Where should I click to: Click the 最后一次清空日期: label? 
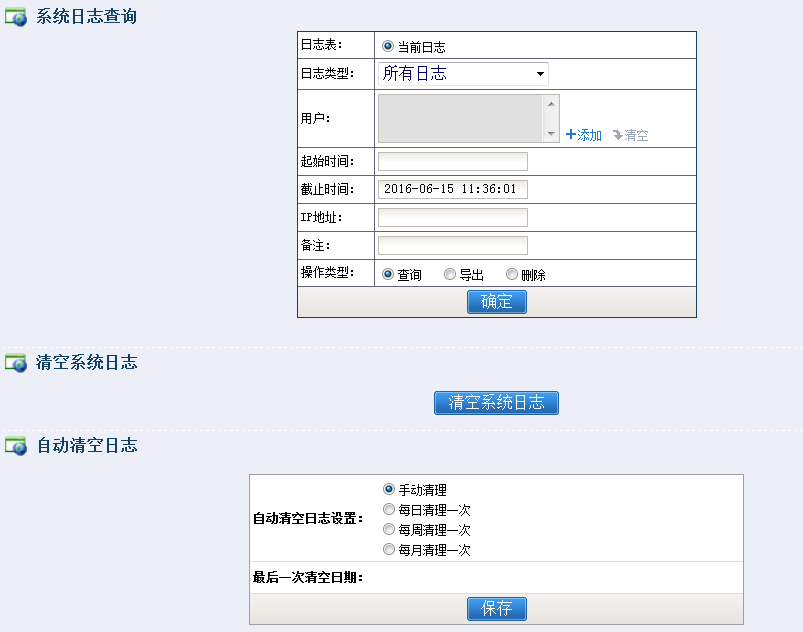308,577
